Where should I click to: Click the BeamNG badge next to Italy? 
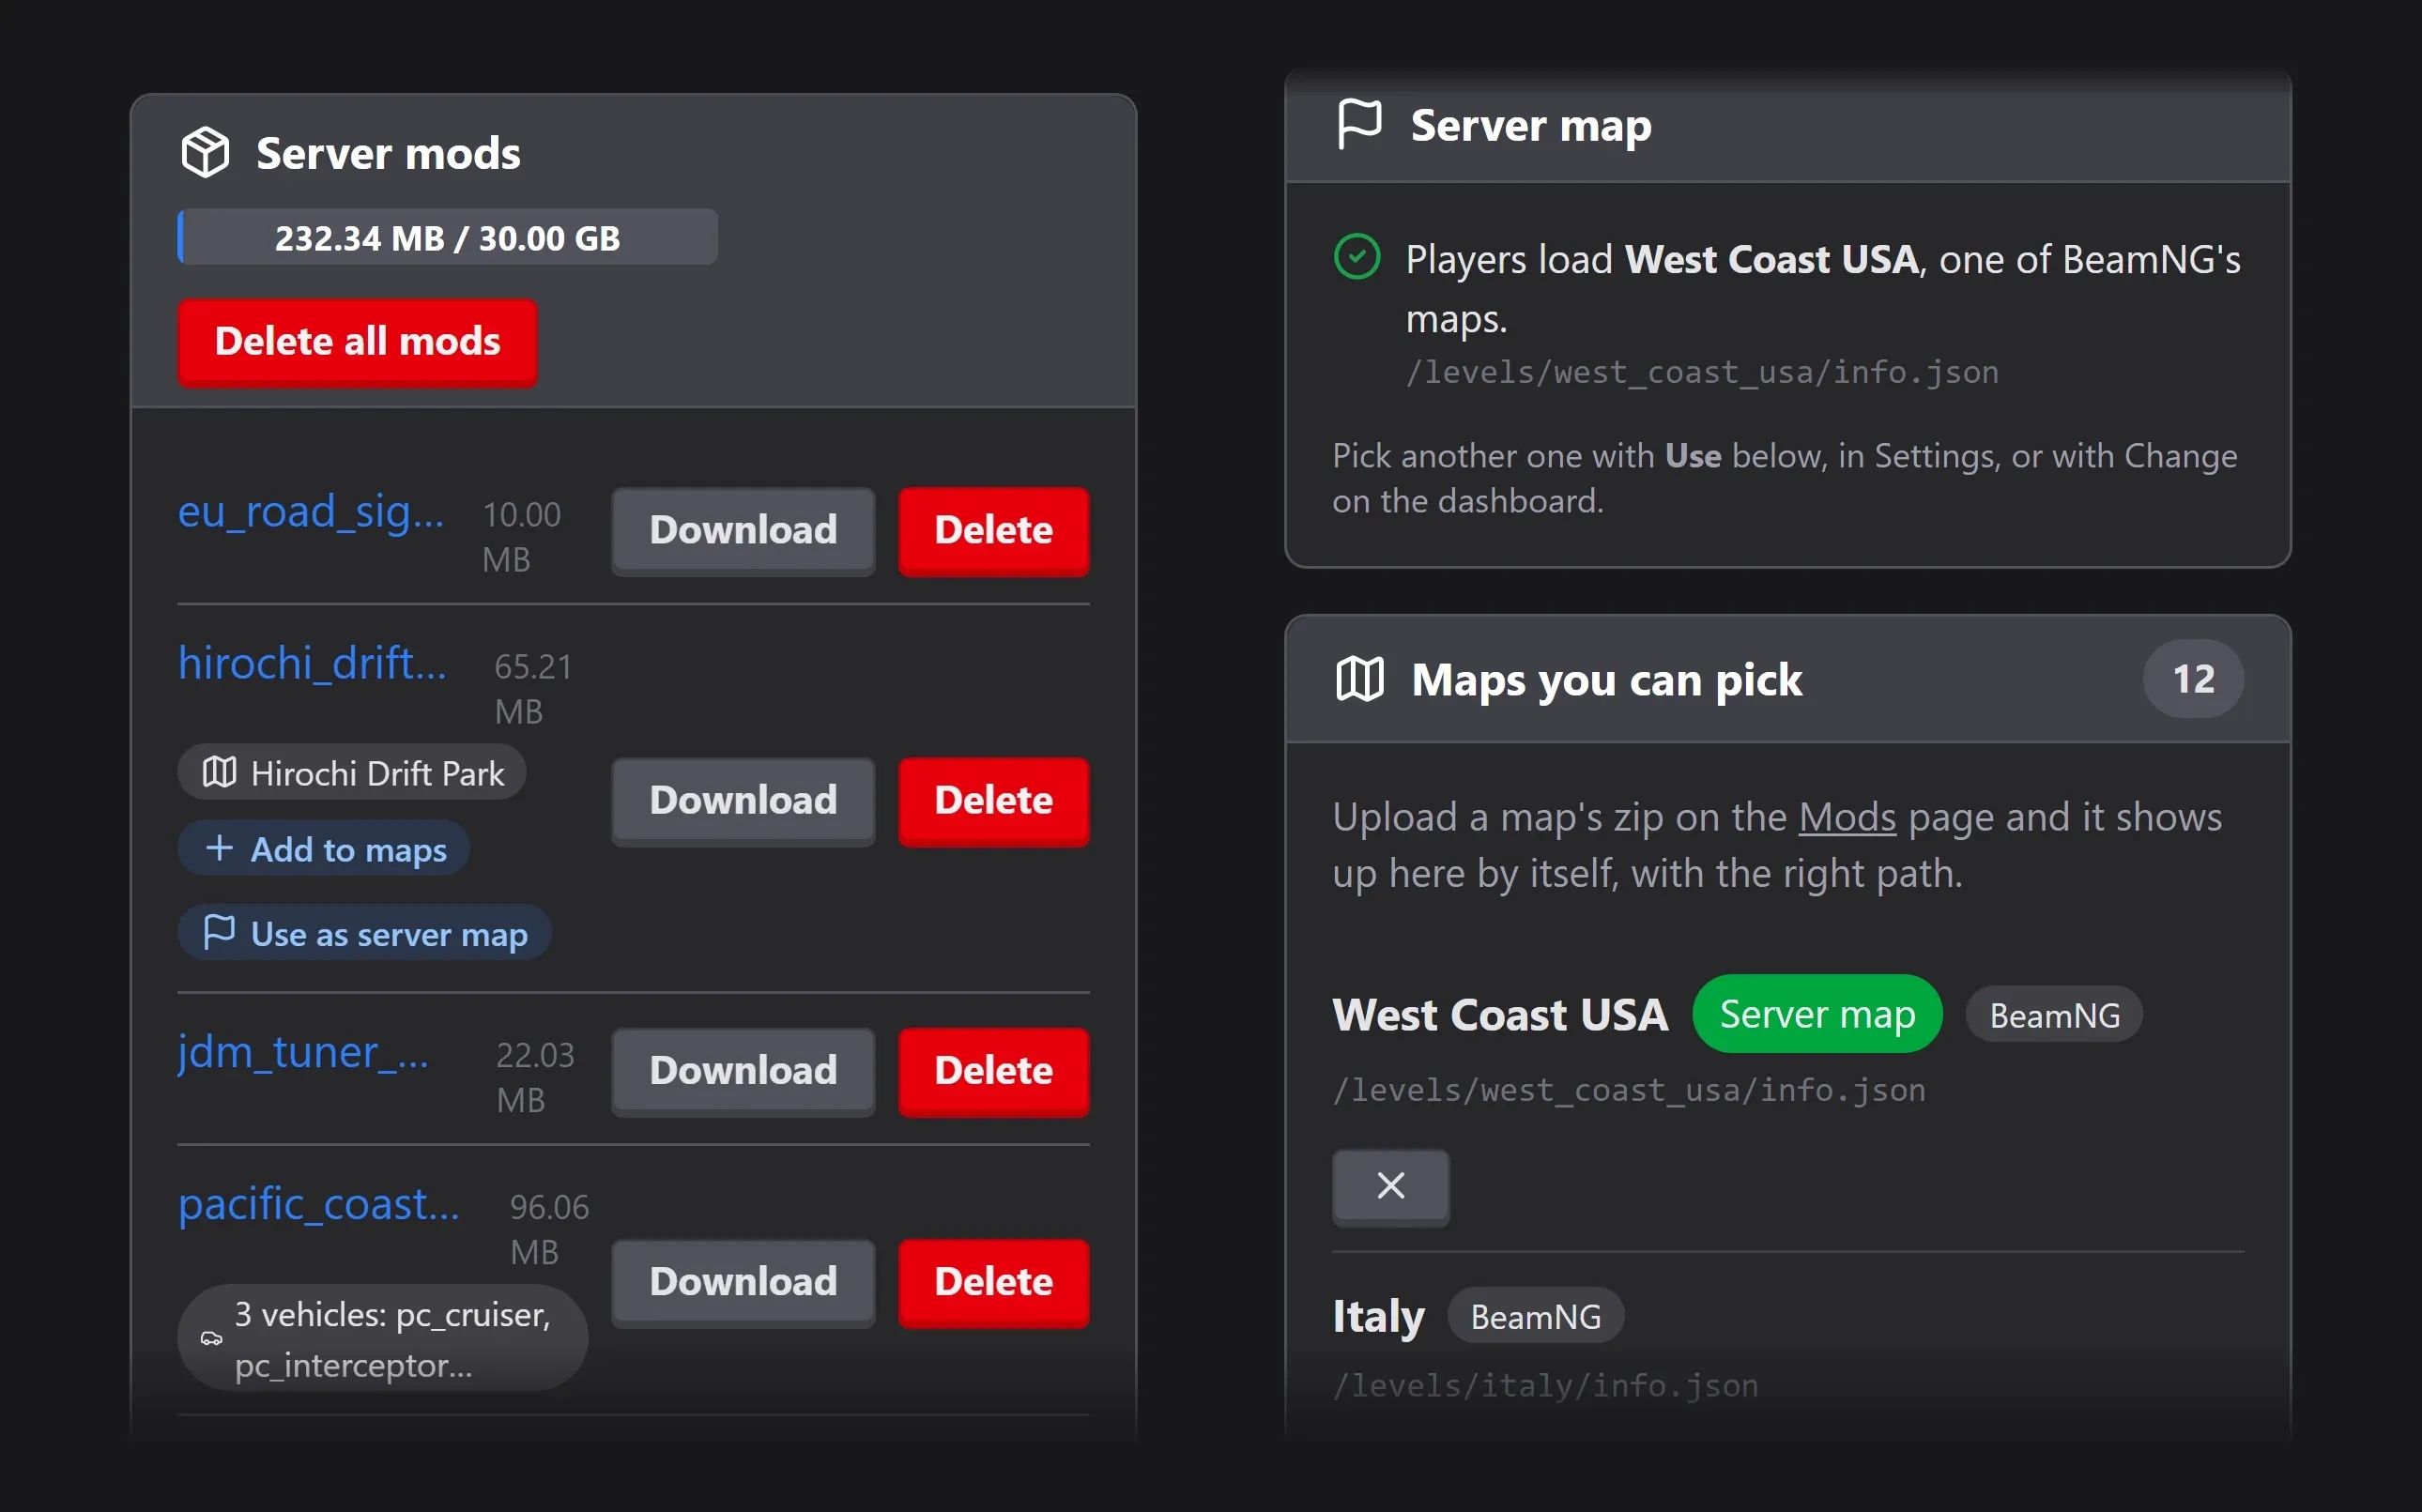1535,1316
